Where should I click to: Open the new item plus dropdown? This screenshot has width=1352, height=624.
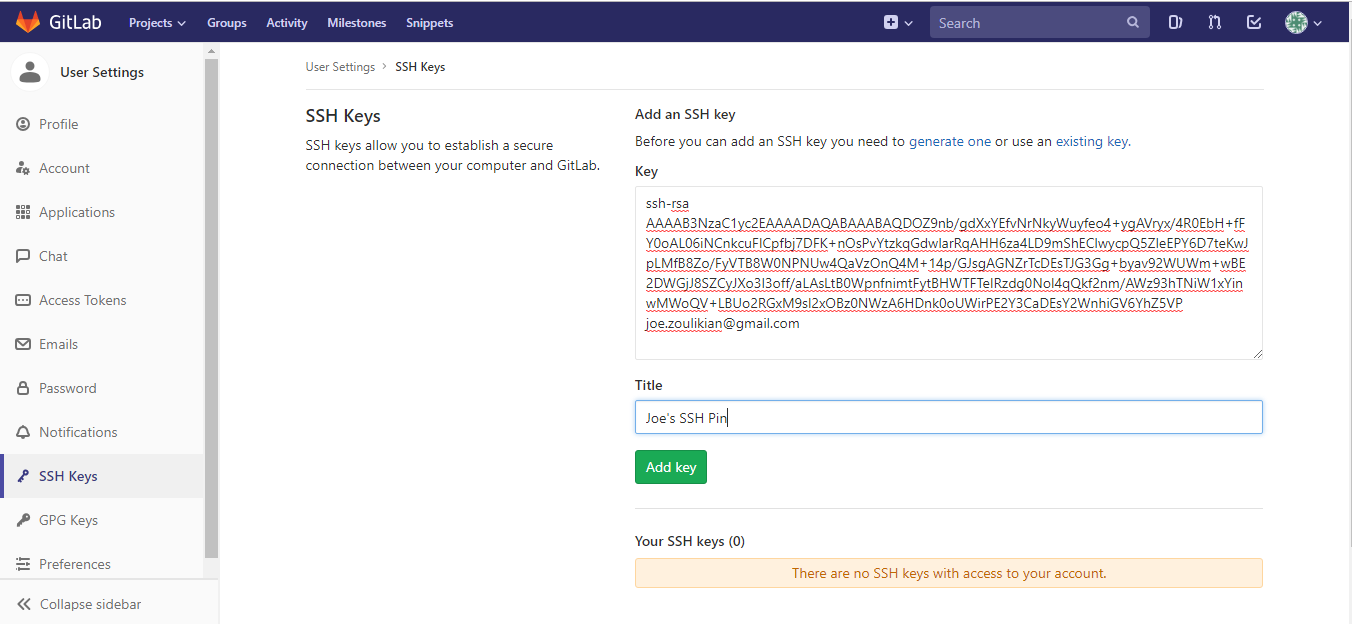(898, 22)
